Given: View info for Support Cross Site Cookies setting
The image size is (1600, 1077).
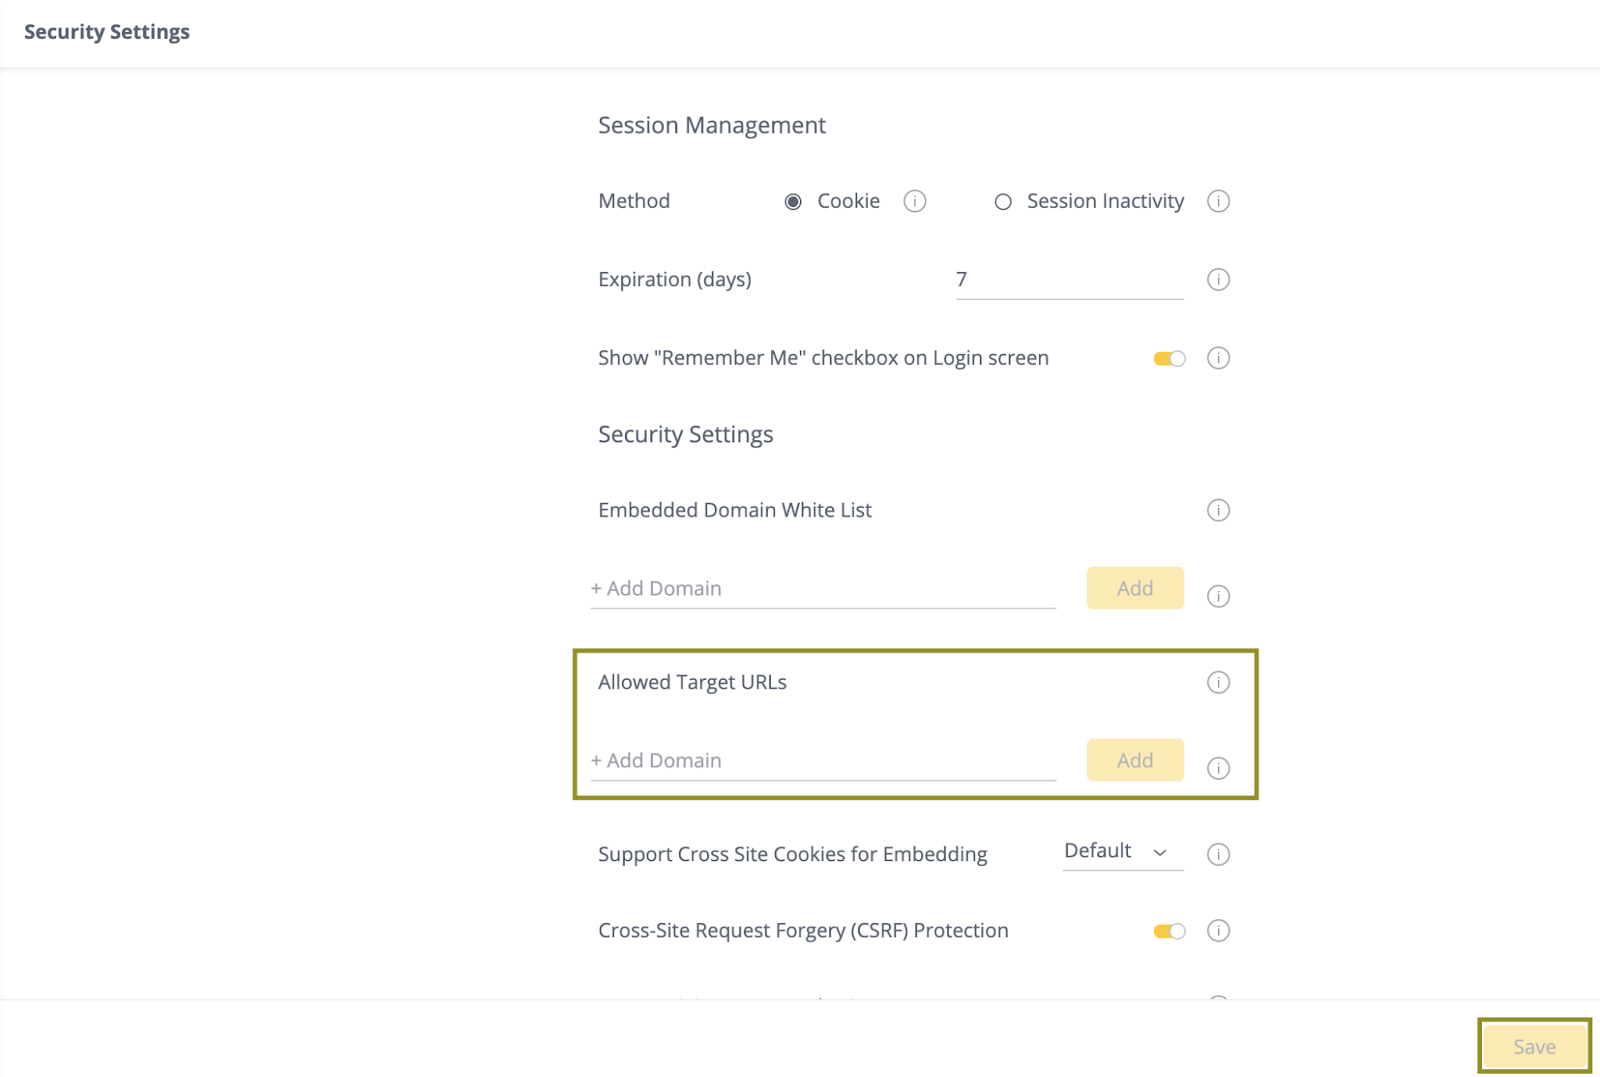Looking at the screenshot, I should [x=1218, y=854].
